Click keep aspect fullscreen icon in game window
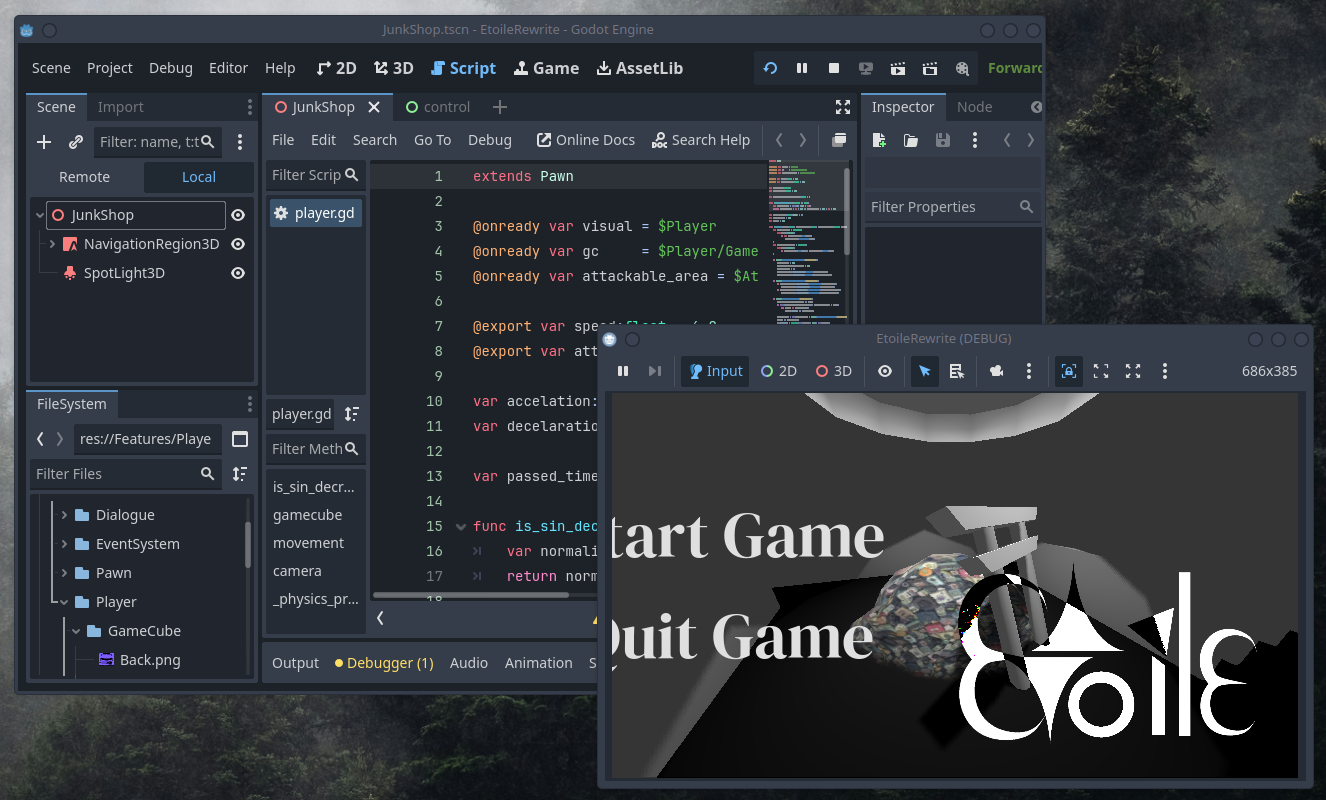The height and width of the screenshot is (800, 1326). click(1101, 371)
